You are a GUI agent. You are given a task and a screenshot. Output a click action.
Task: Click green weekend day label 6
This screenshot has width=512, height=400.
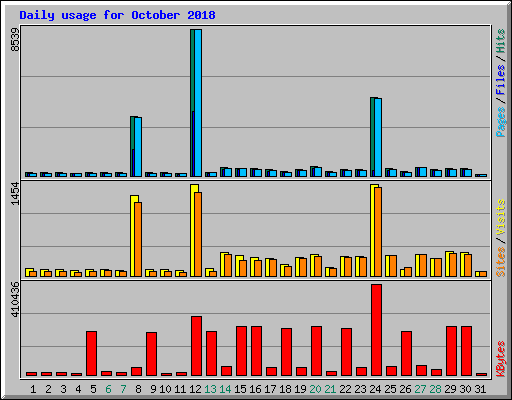pyautogui.click(x=108, y=389)
